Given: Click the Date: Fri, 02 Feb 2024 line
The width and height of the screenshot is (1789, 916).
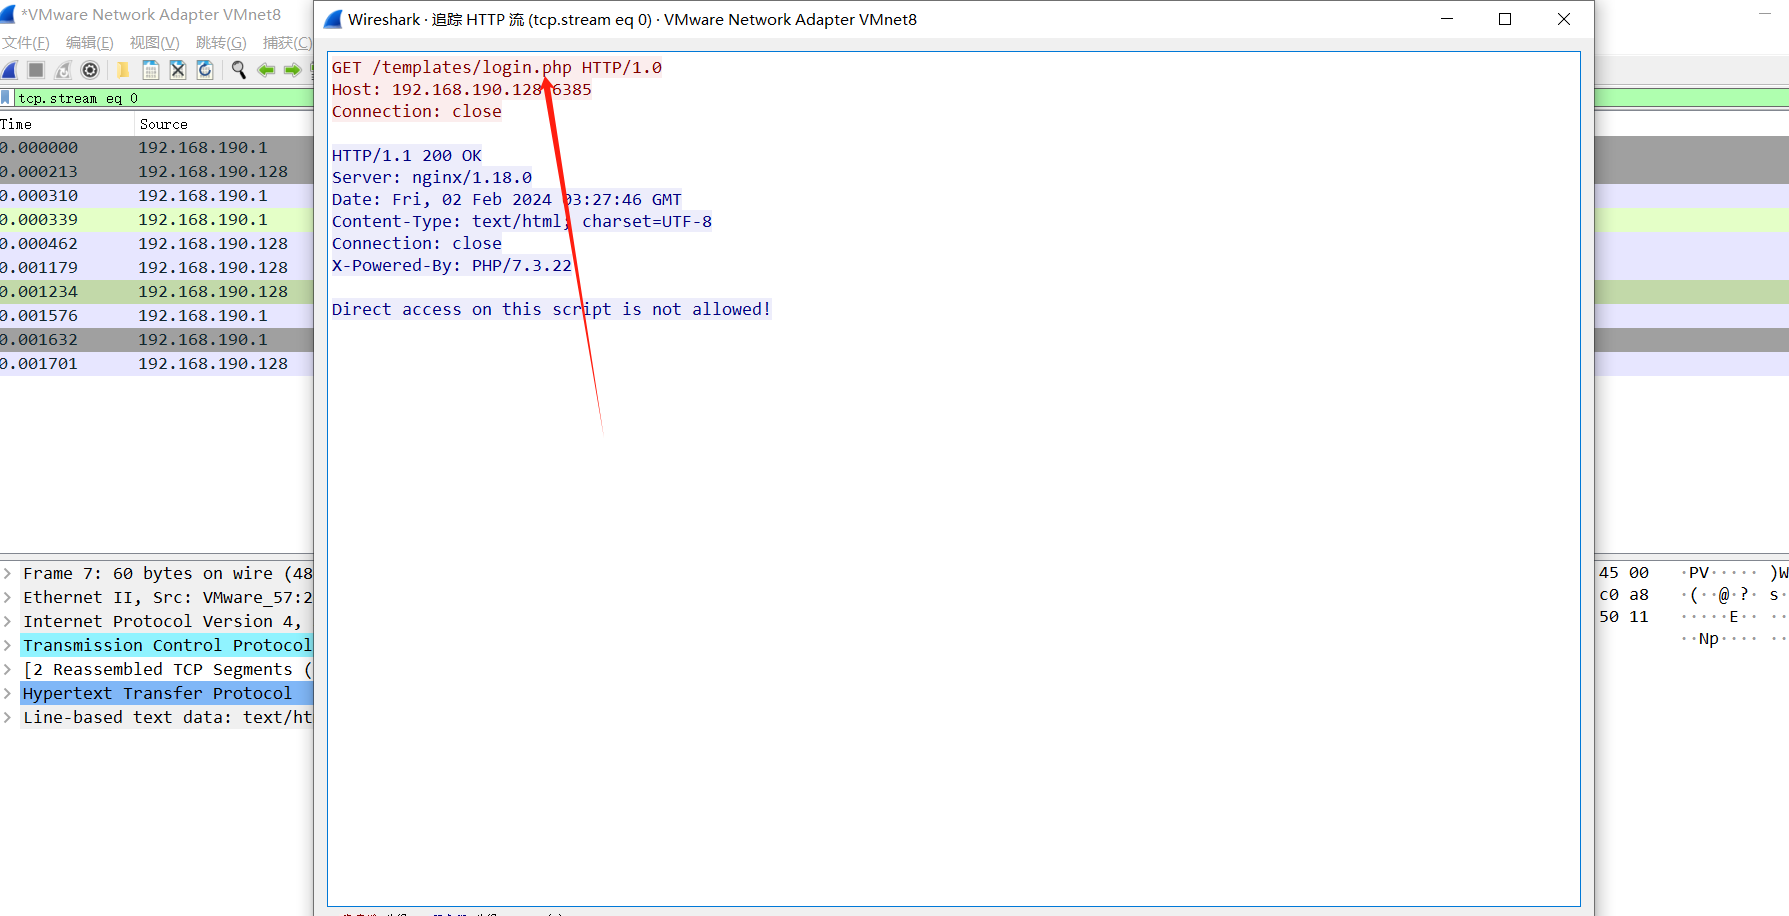Looking at the screenshot, I should click(507, 199).
